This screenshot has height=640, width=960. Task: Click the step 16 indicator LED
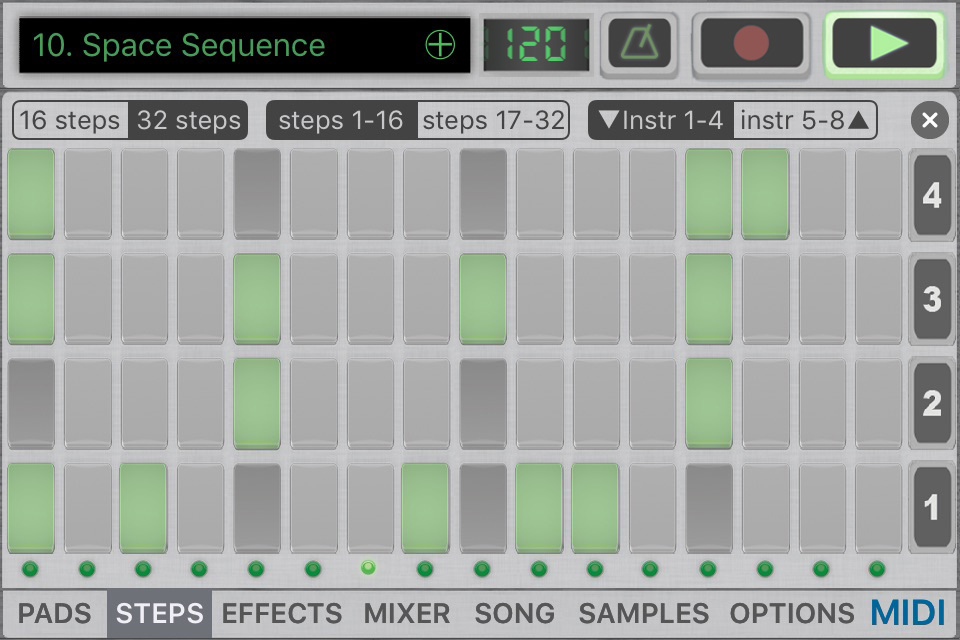click(877, 569)
